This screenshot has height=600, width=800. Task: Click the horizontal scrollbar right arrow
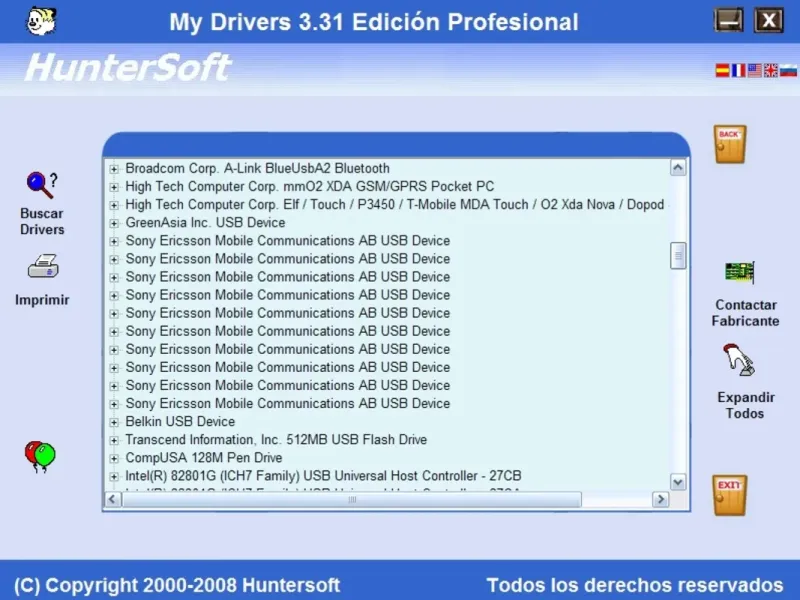660,499
